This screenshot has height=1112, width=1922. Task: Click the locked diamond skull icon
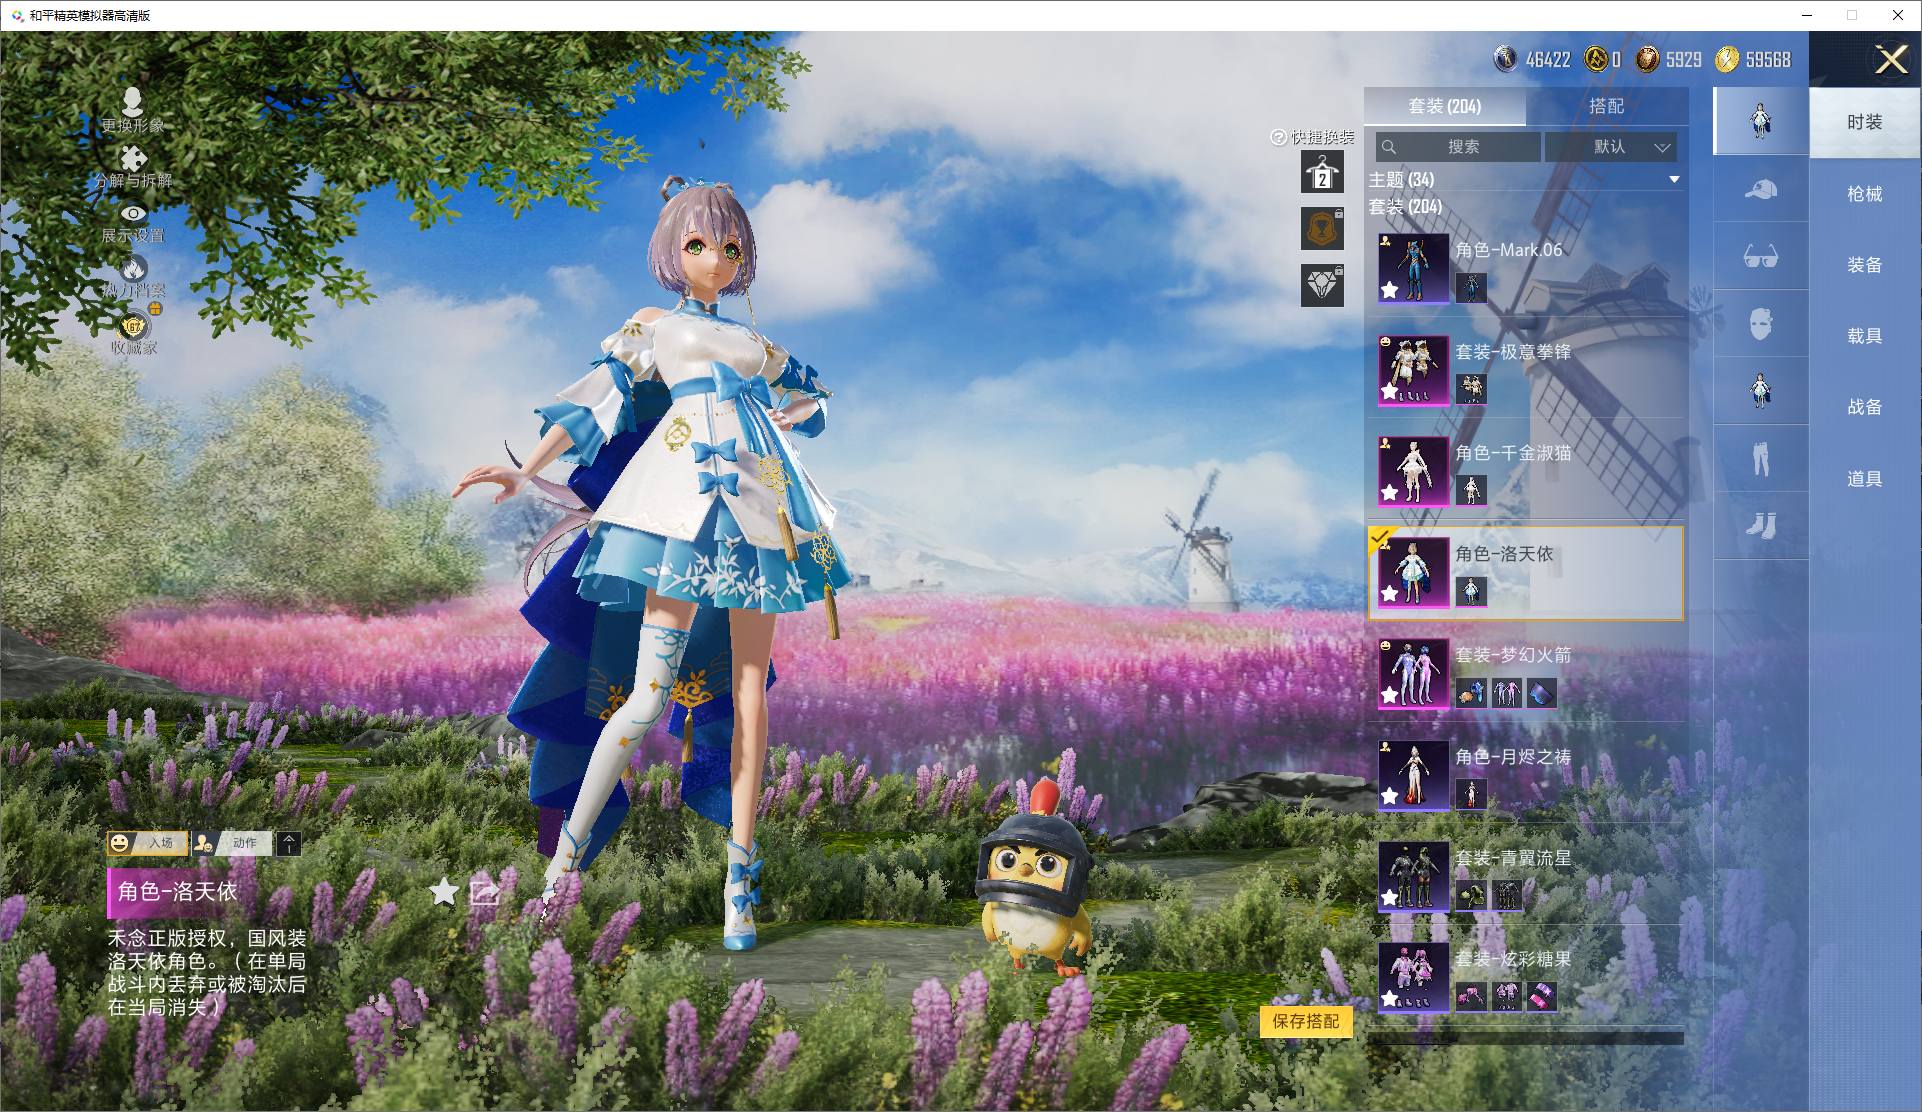(1322, 285)
